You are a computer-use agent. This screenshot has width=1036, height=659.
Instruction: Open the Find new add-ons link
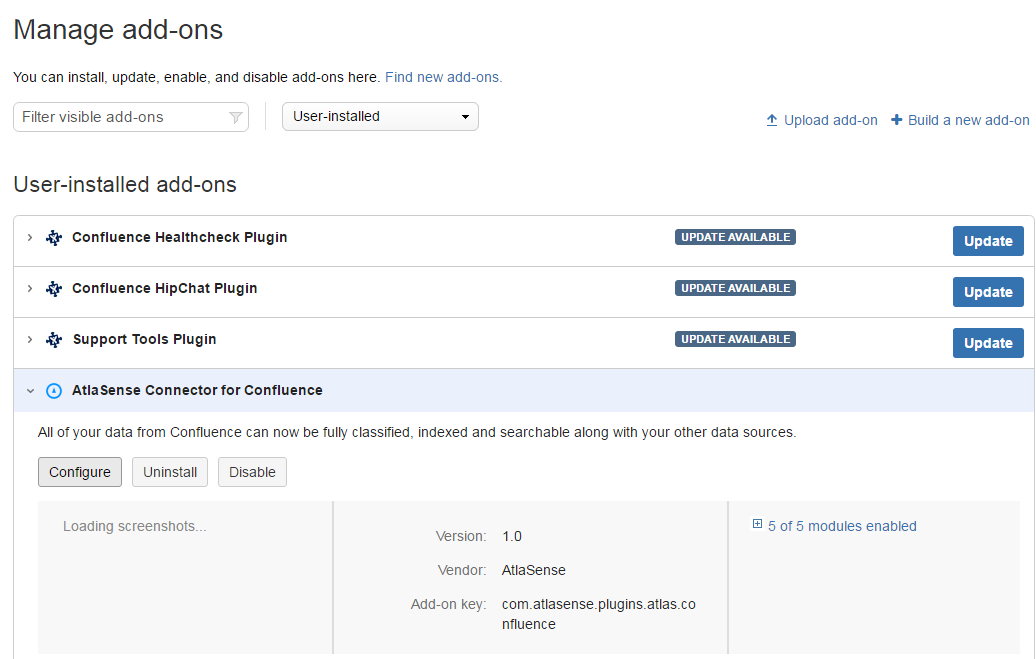pos(443,77)
